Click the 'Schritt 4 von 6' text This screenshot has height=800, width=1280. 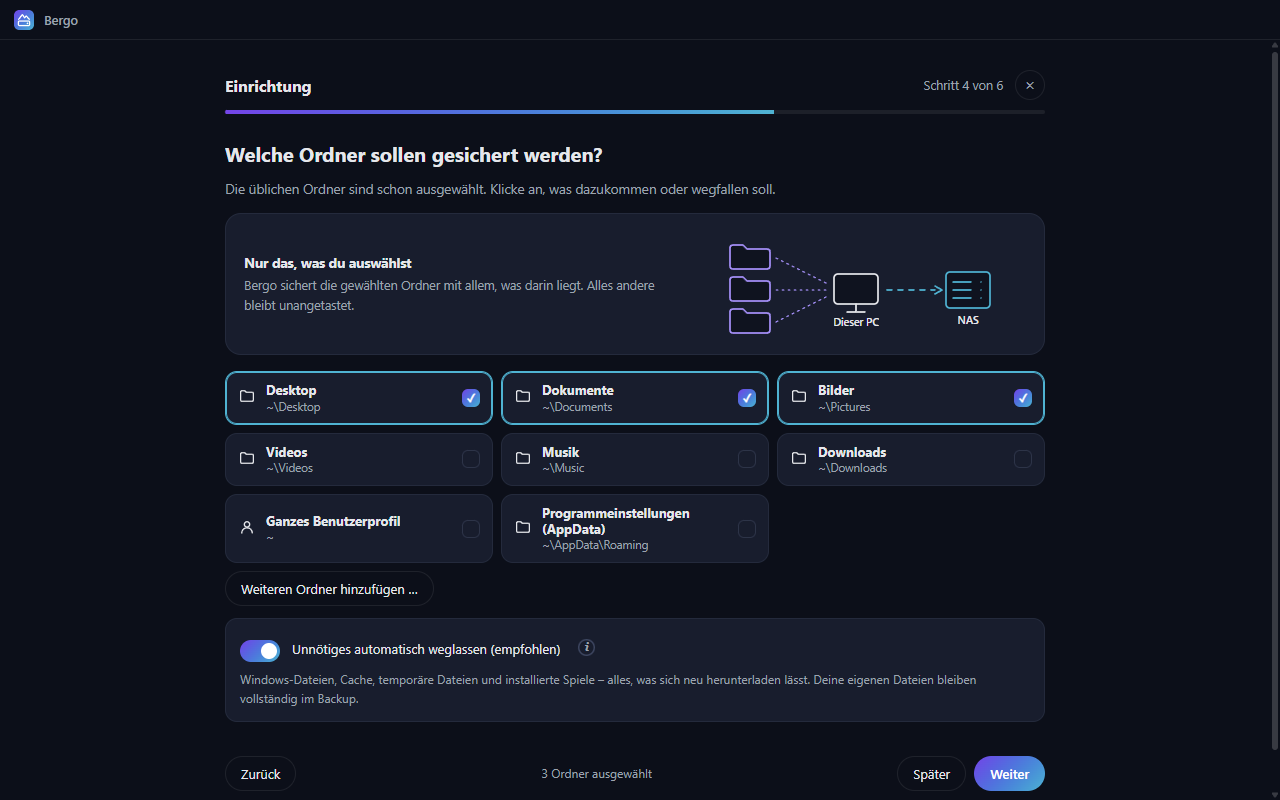(963, 86)
